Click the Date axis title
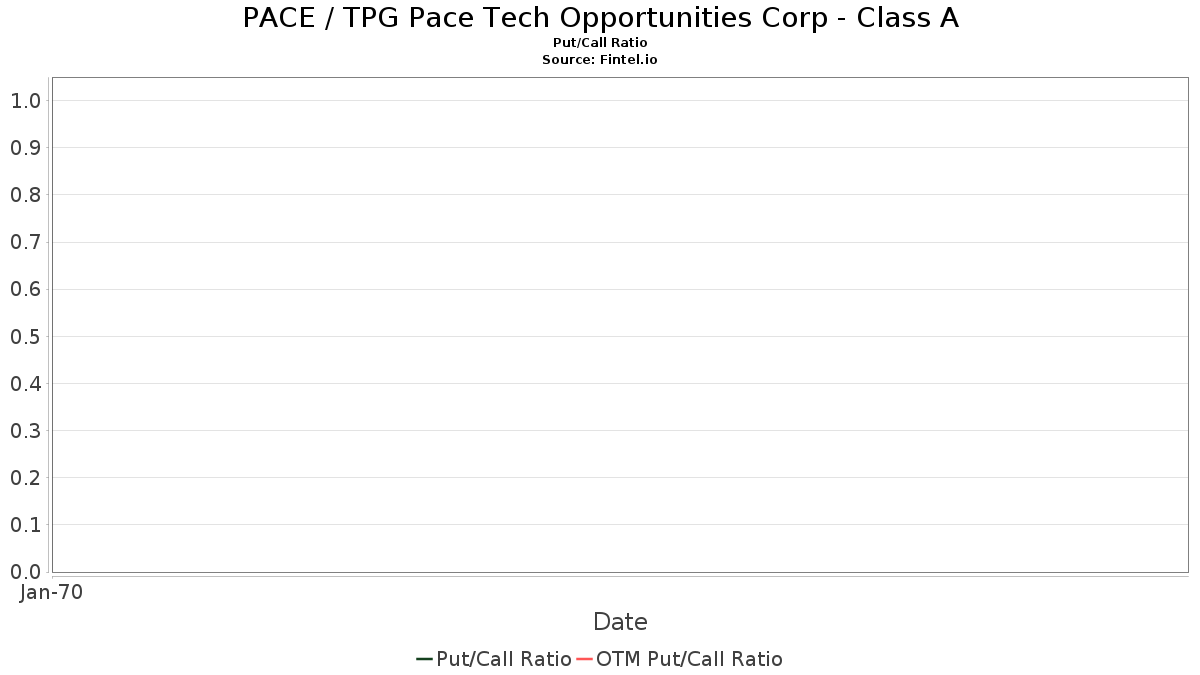This screenshot has height=675, width=1200. point(620,622)
